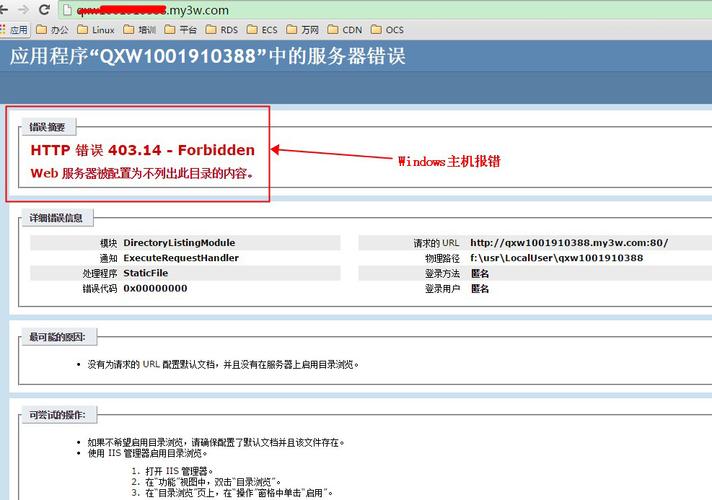Click the 没有为请求的 URL 配置默认文档 bullet

pyautogui.click(x=222, y=364)
